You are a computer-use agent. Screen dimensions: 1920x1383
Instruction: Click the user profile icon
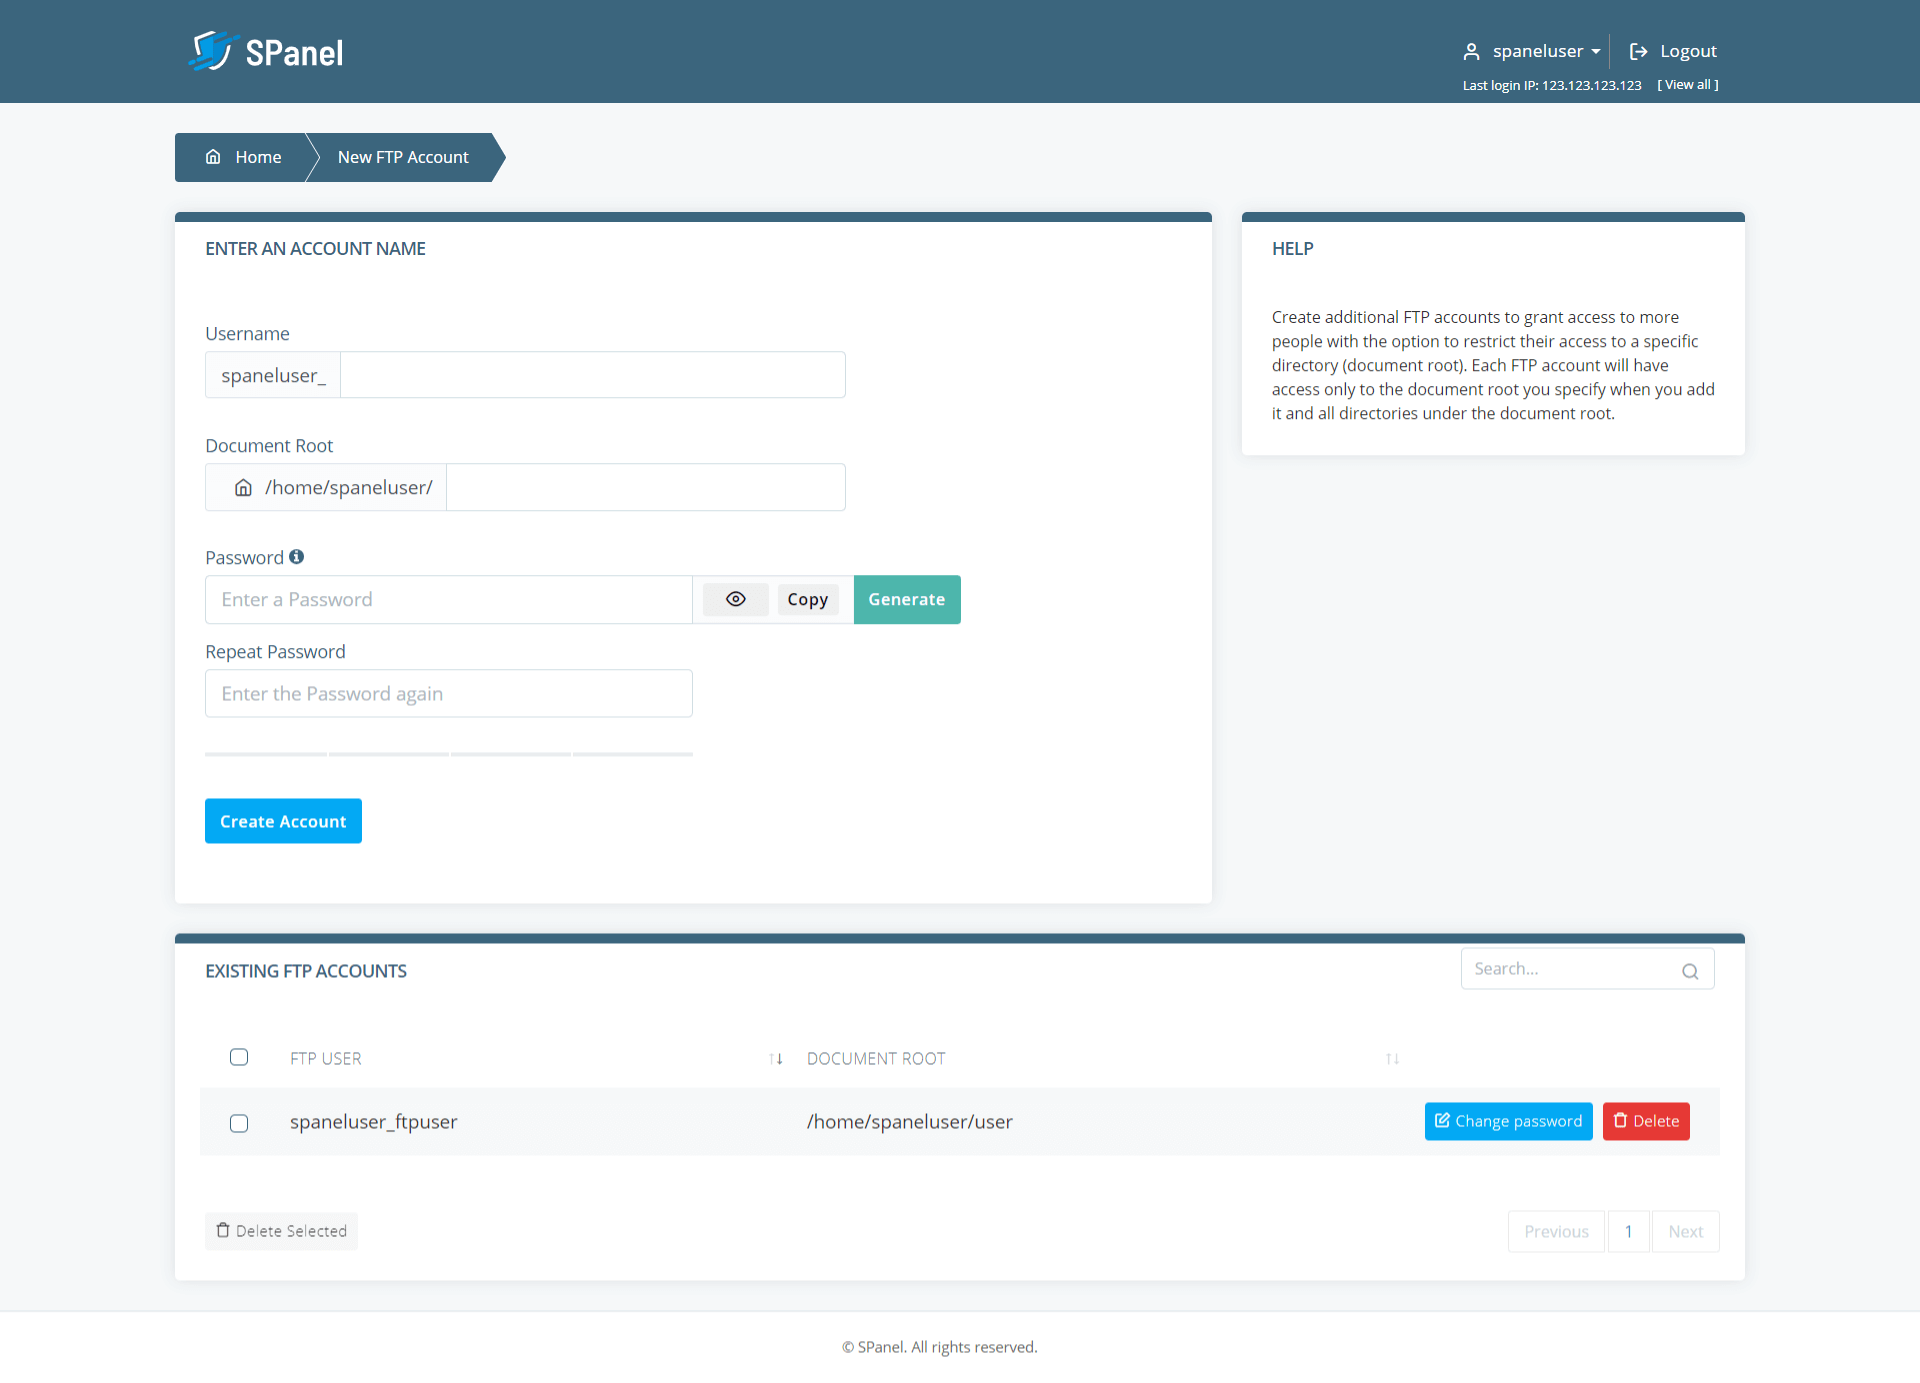pos(1471,51)
